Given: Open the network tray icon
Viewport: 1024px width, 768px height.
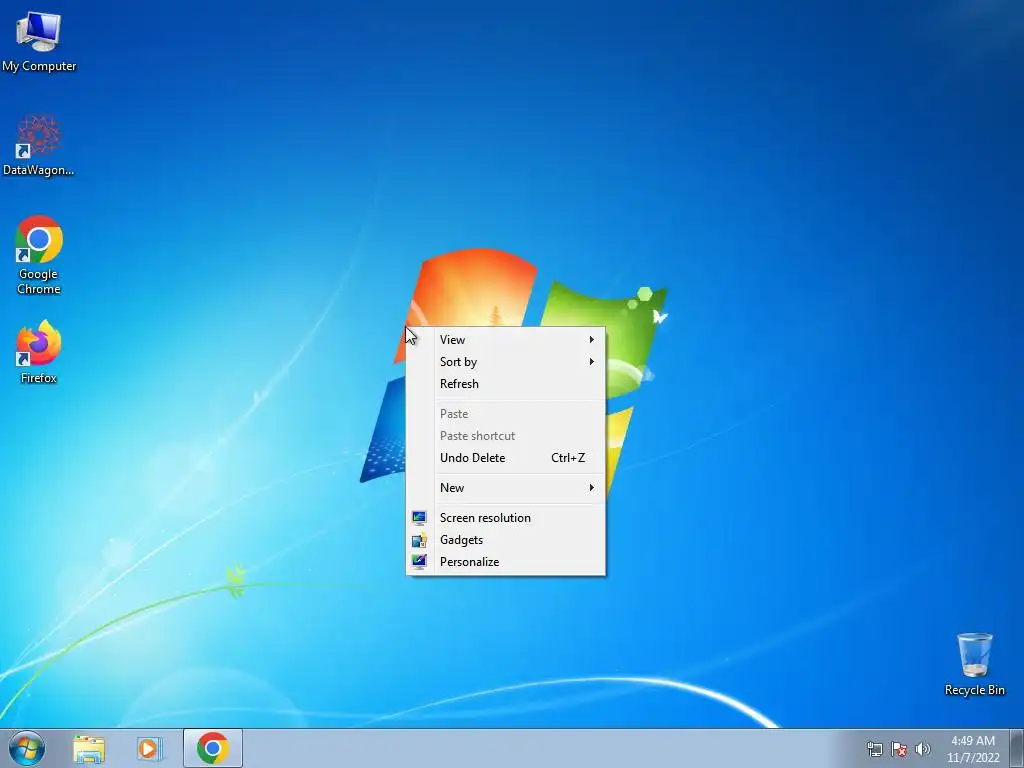Looking at the screenshot, I should [874, 749].
